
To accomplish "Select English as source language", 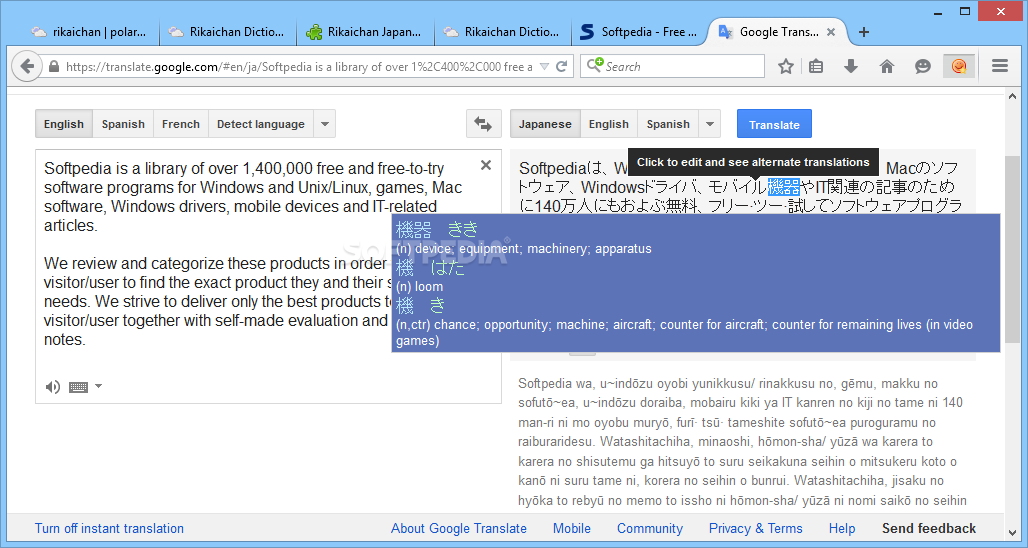I will 64,124.
